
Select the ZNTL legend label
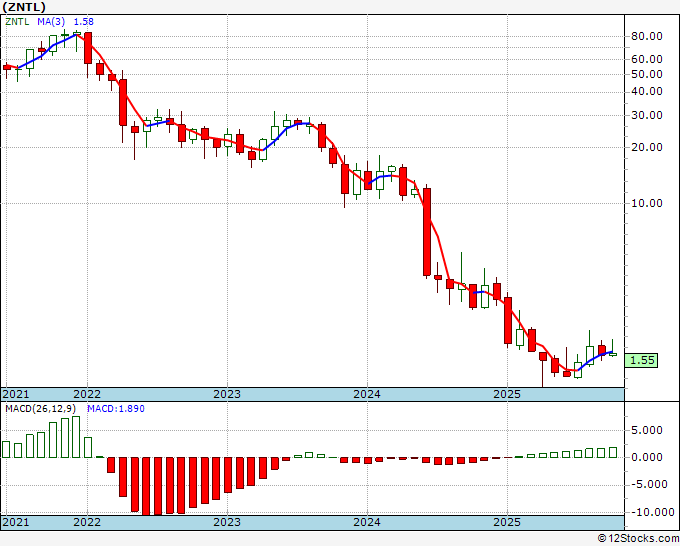[x=17, y=22]
